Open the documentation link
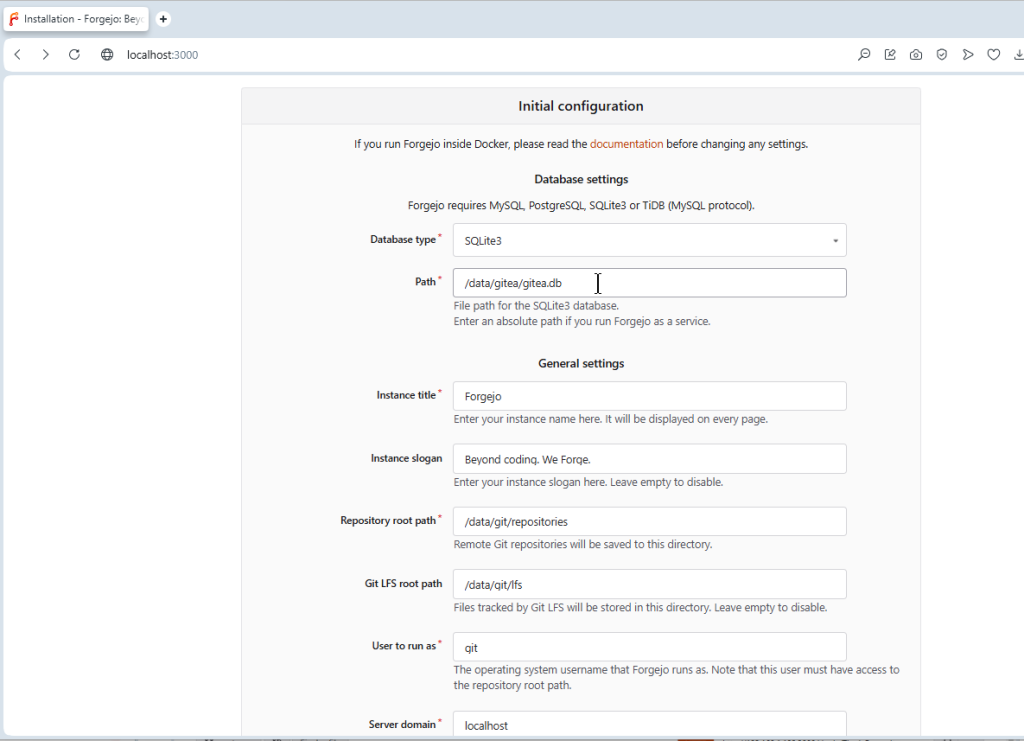The height and width of the screenshot is (741, 1024). pyautogui.click(x=626, y=144)
